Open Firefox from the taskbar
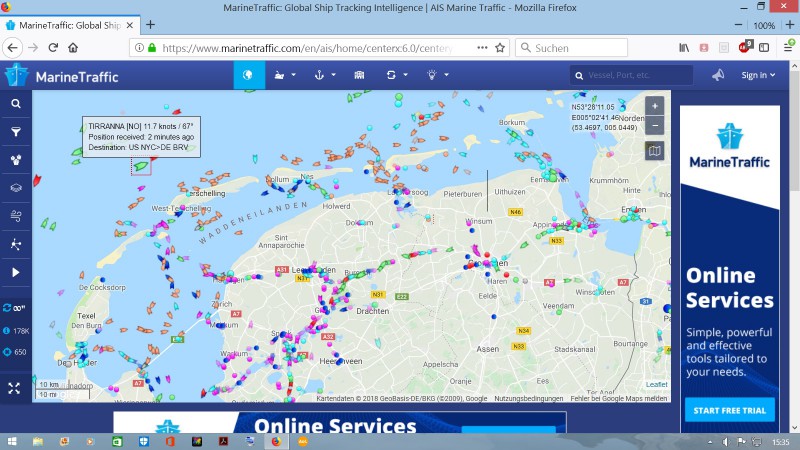Image resolution: width=800 pixels, height=450 pixels. (276, 442)
